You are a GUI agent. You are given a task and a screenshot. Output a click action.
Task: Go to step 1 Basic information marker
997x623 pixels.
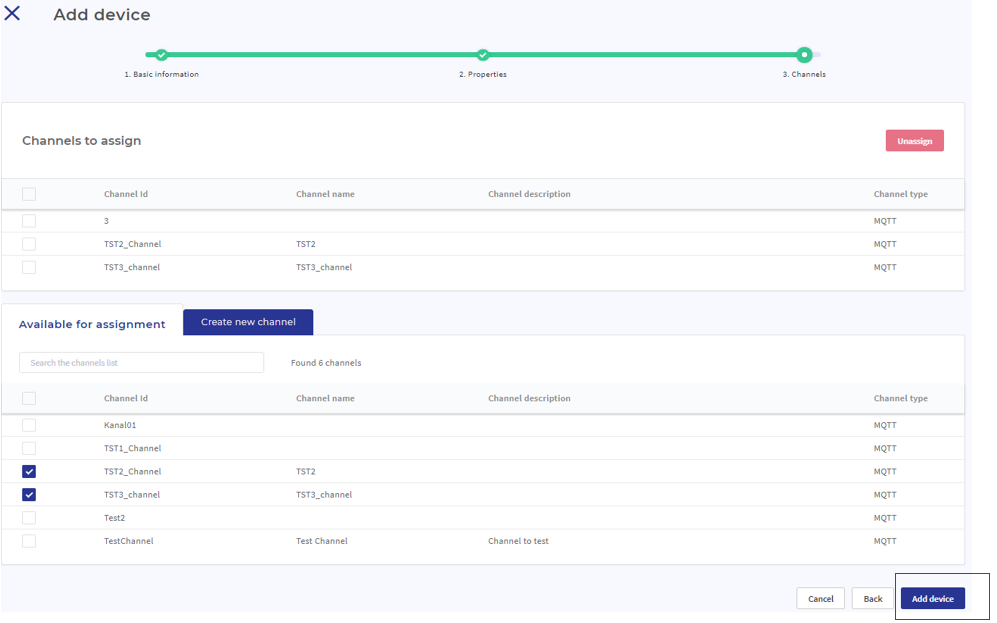click(x=162, y=55)
